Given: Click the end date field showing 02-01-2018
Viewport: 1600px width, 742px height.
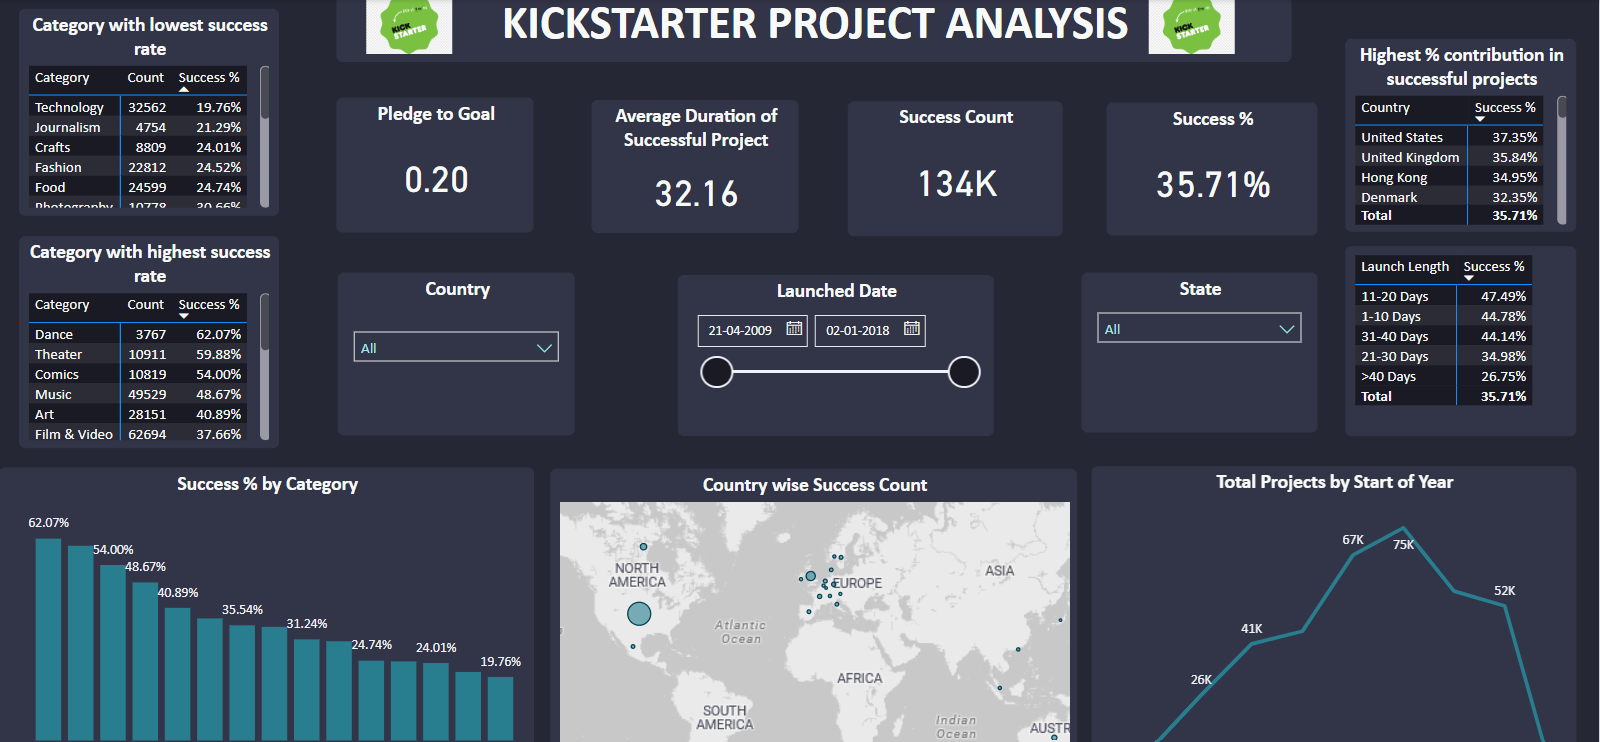Looking at the screenshot, I should (857, 331).
